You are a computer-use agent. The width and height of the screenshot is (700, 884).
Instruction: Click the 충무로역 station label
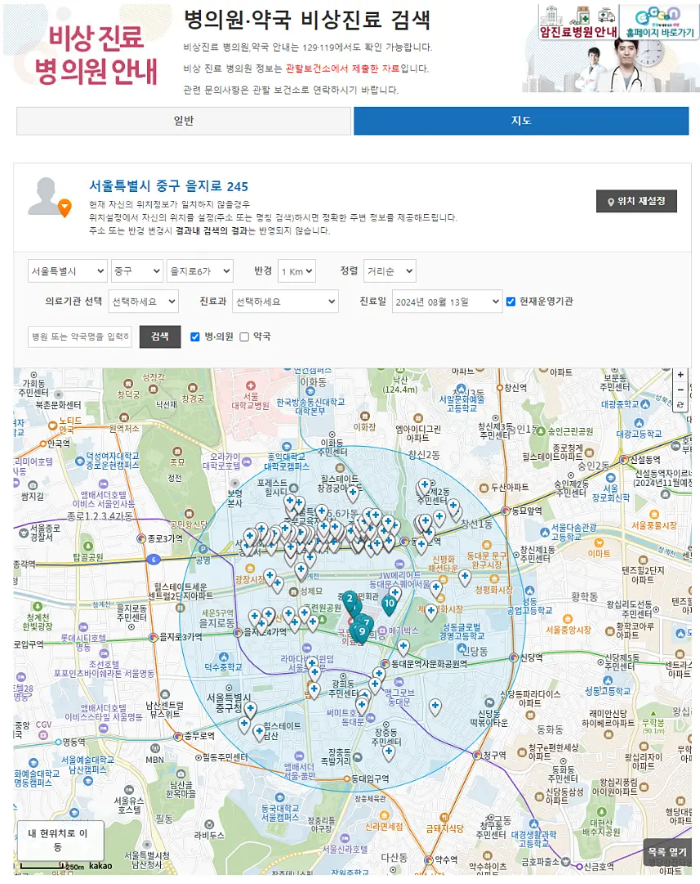(x=199, y=736)
